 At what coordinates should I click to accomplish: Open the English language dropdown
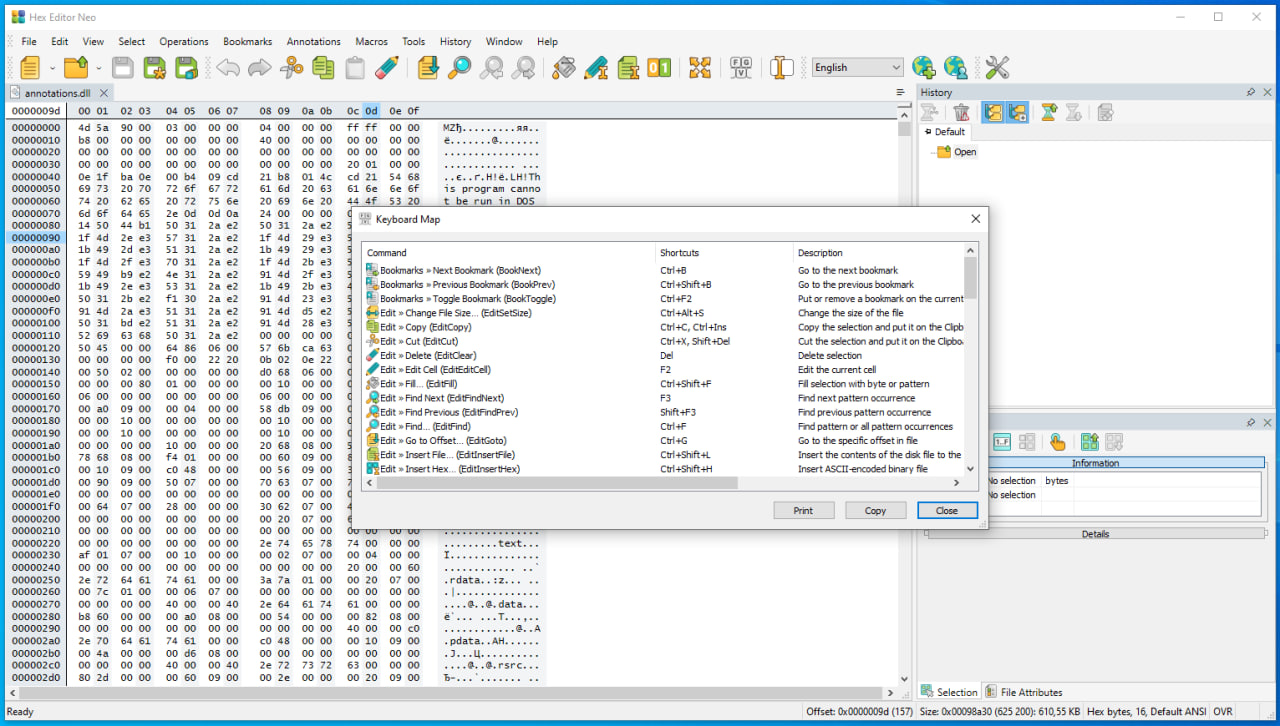[x=857, y=68]
